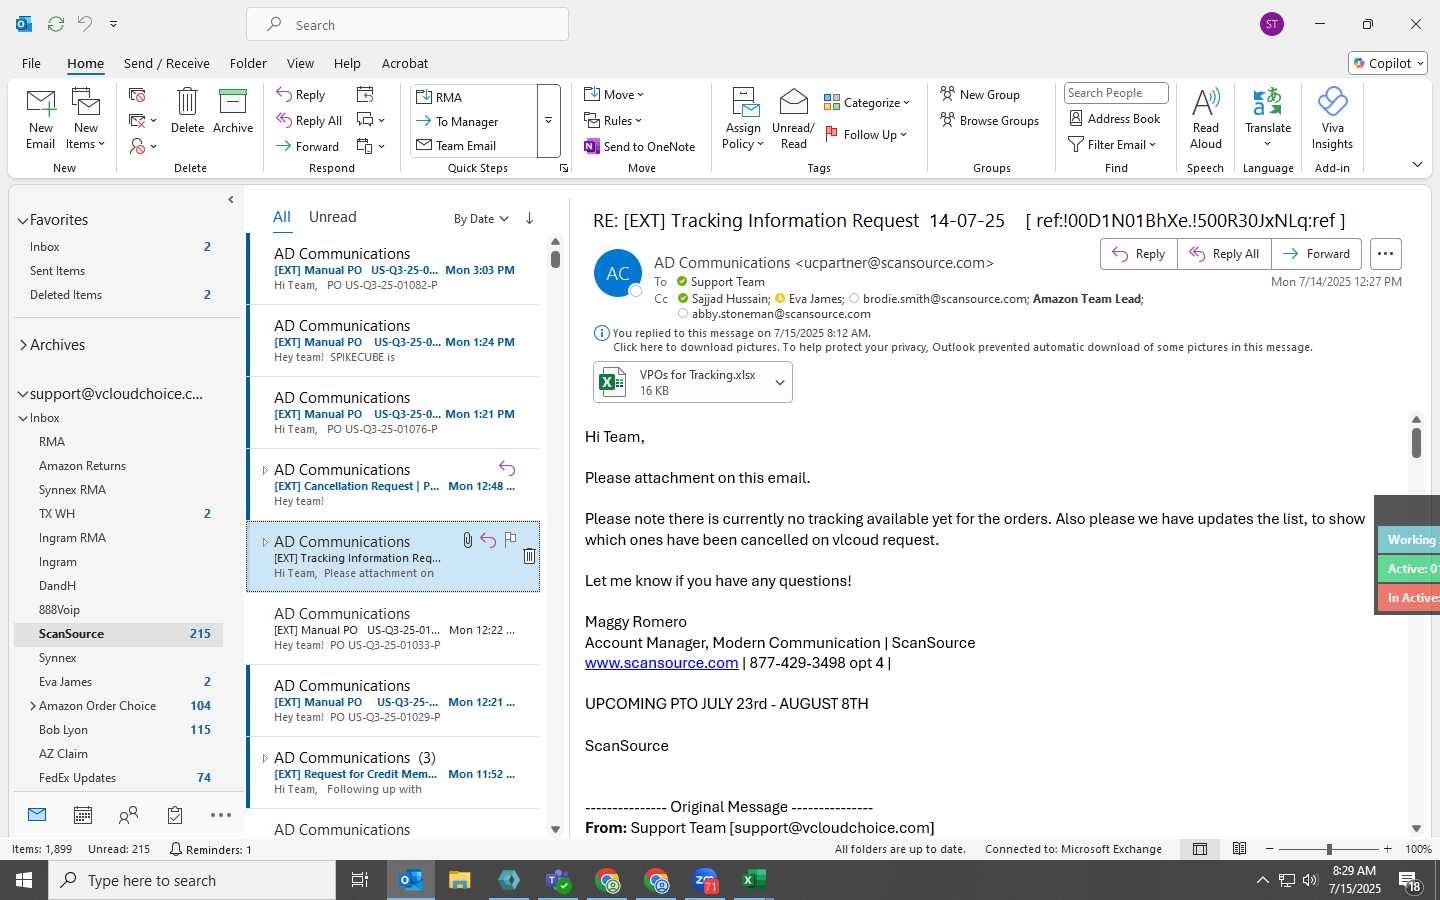The width and height of the screenshot is (1440, 900).
Task: Adjust the zoom slider in status bar
Action: pyautogui.click(x=1329, y=849)
